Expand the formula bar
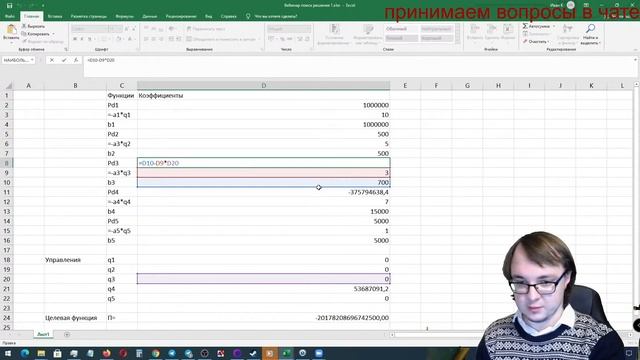 click(636, 60)
